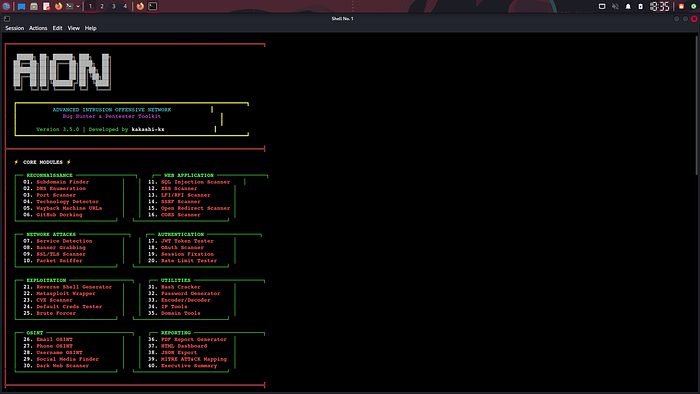Switch to workspace 1
Image resolution: width=700 pixels, height=394 pixels.
click(x=90, y=6)
